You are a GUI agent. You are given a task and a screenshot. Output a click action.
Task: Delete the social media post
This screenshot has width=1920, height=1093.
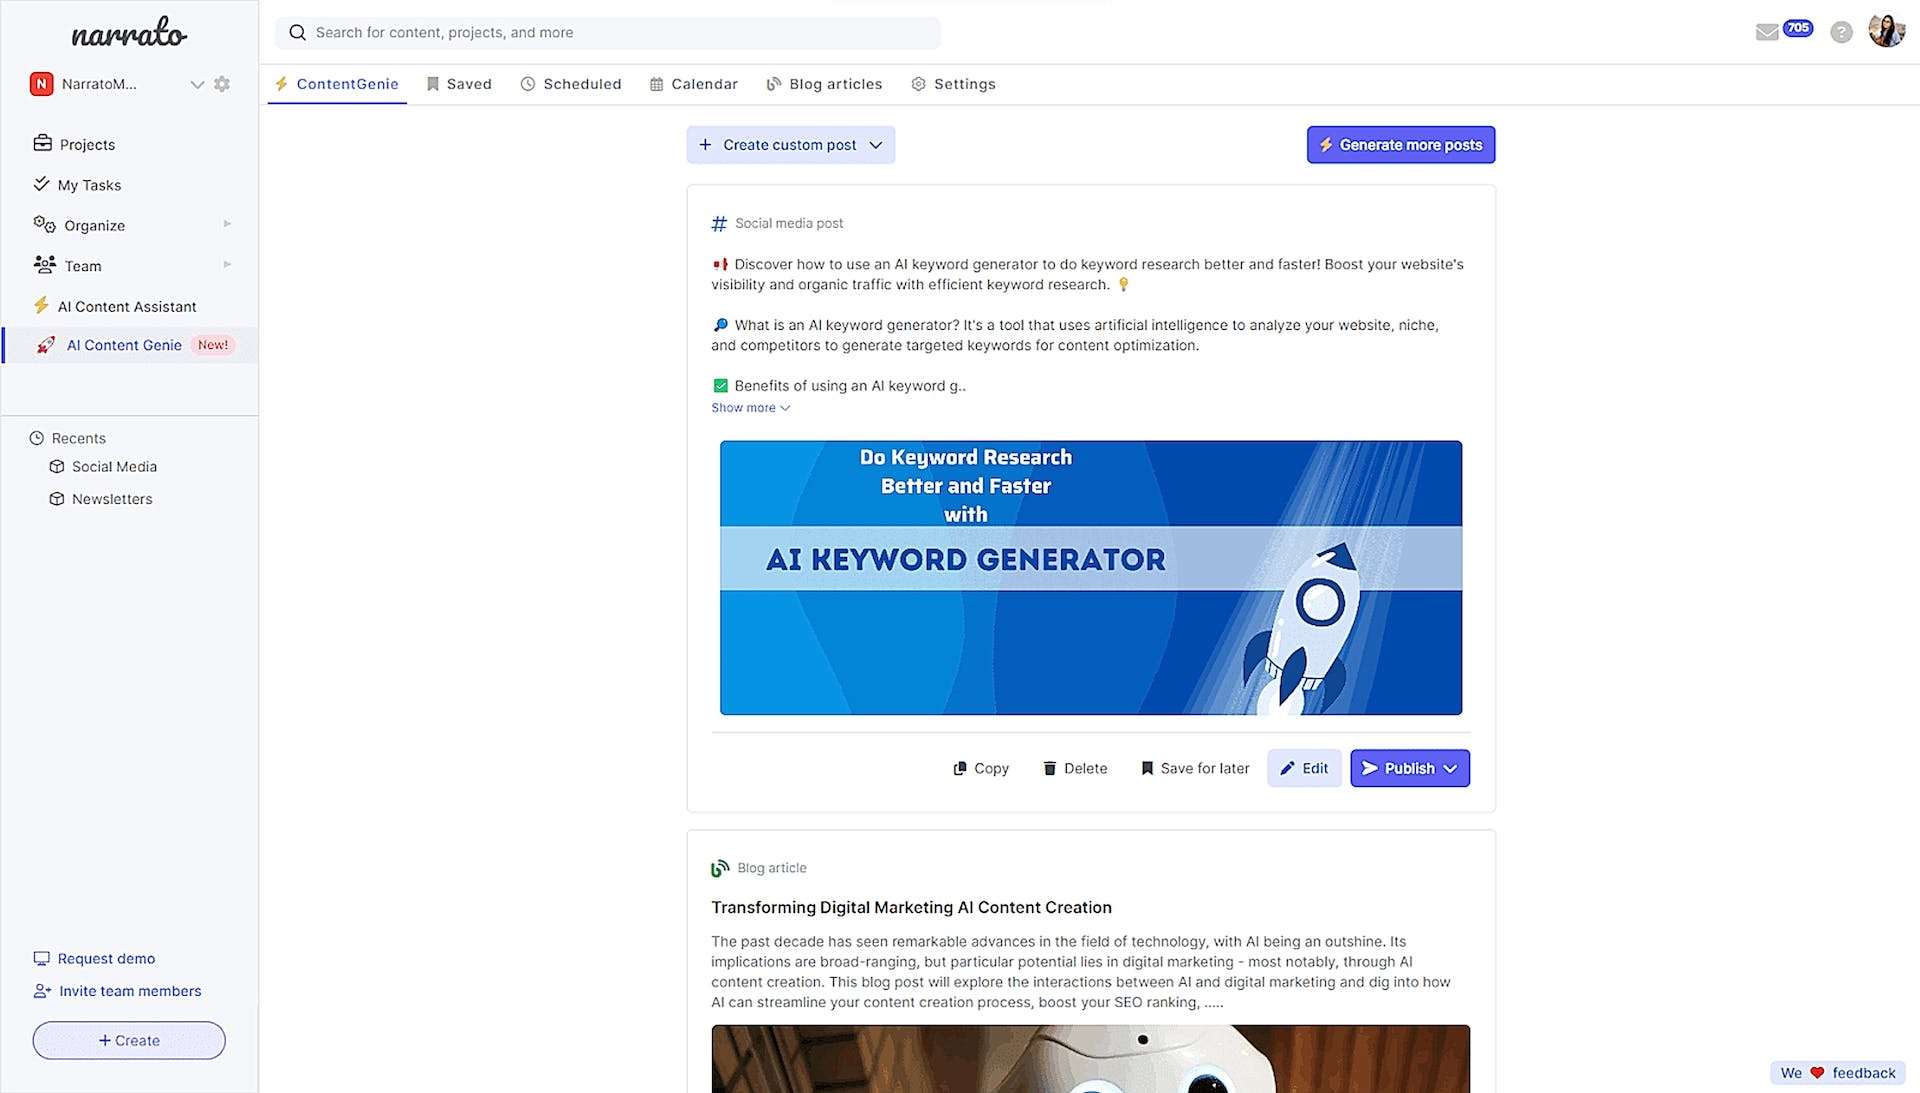(1075, 768)
